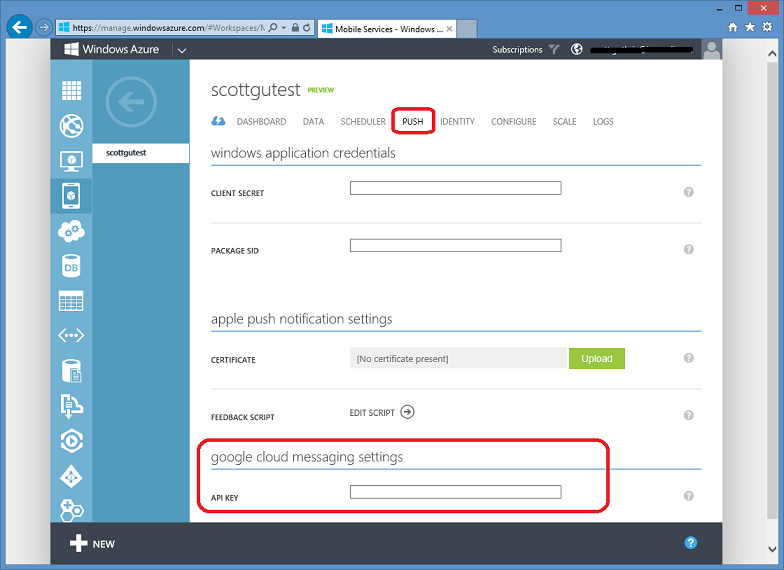Switch to the Data tab
Viewport: 784px width, 570px height.
click(314, 122)
